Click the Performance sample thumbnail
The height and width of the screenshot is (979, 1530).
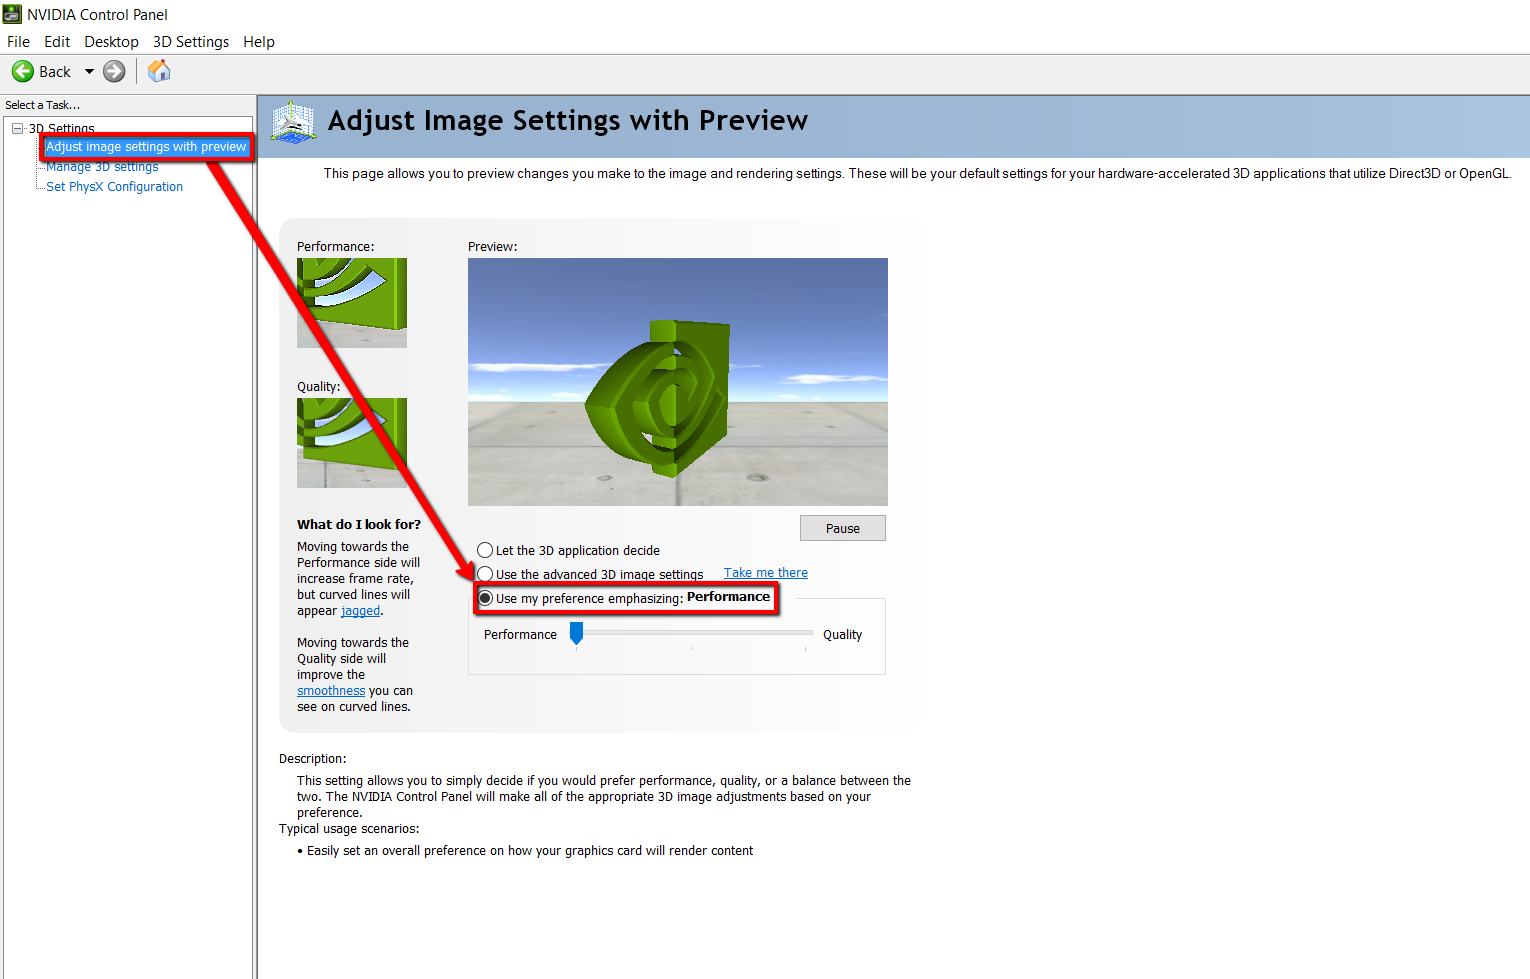352,303
